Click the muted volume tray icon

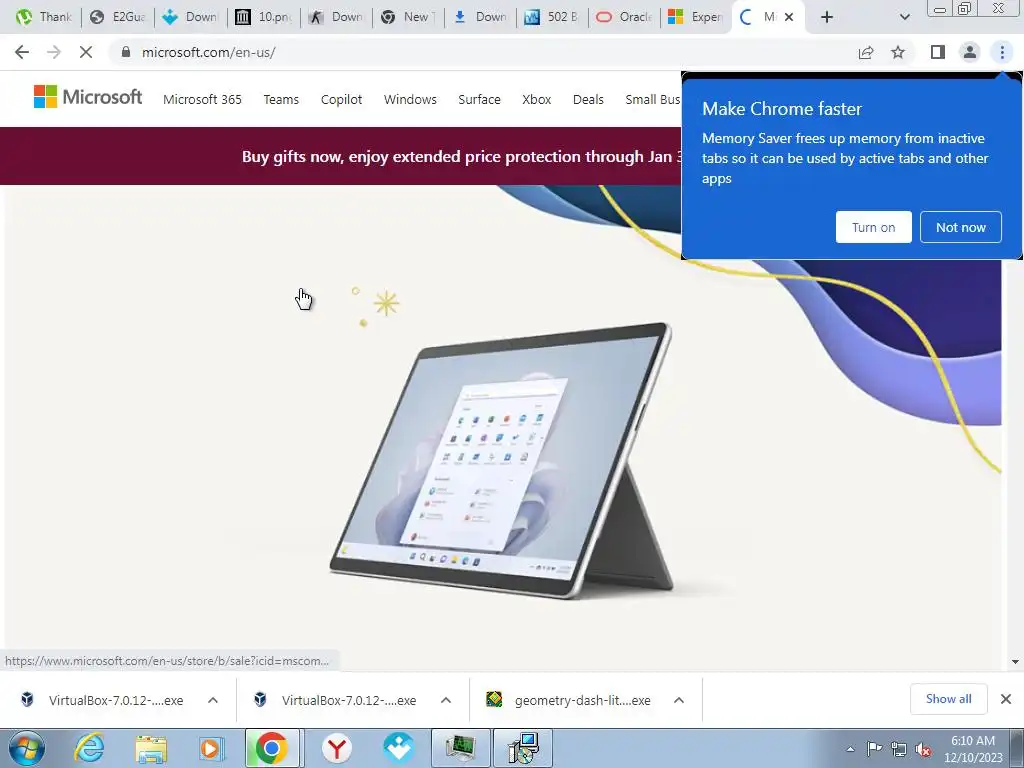(x=923, y=750)
